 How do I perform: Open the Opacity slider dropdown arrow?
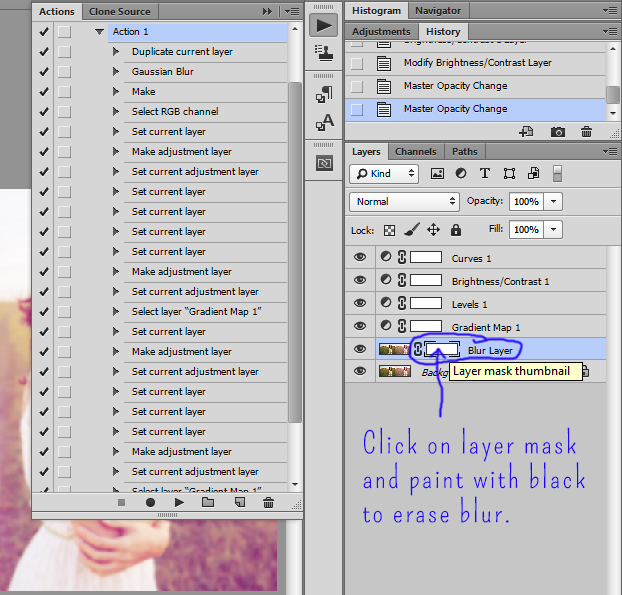[553, 201]
